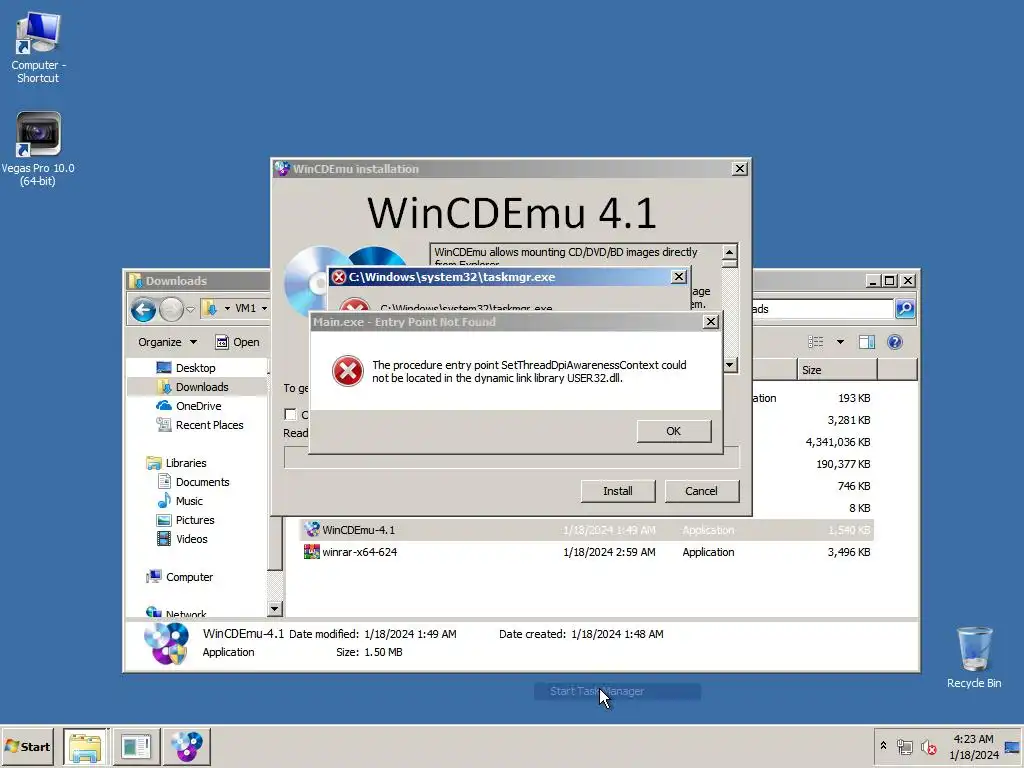Open Explorer help
1024x768 pixels.
point(895,342)
